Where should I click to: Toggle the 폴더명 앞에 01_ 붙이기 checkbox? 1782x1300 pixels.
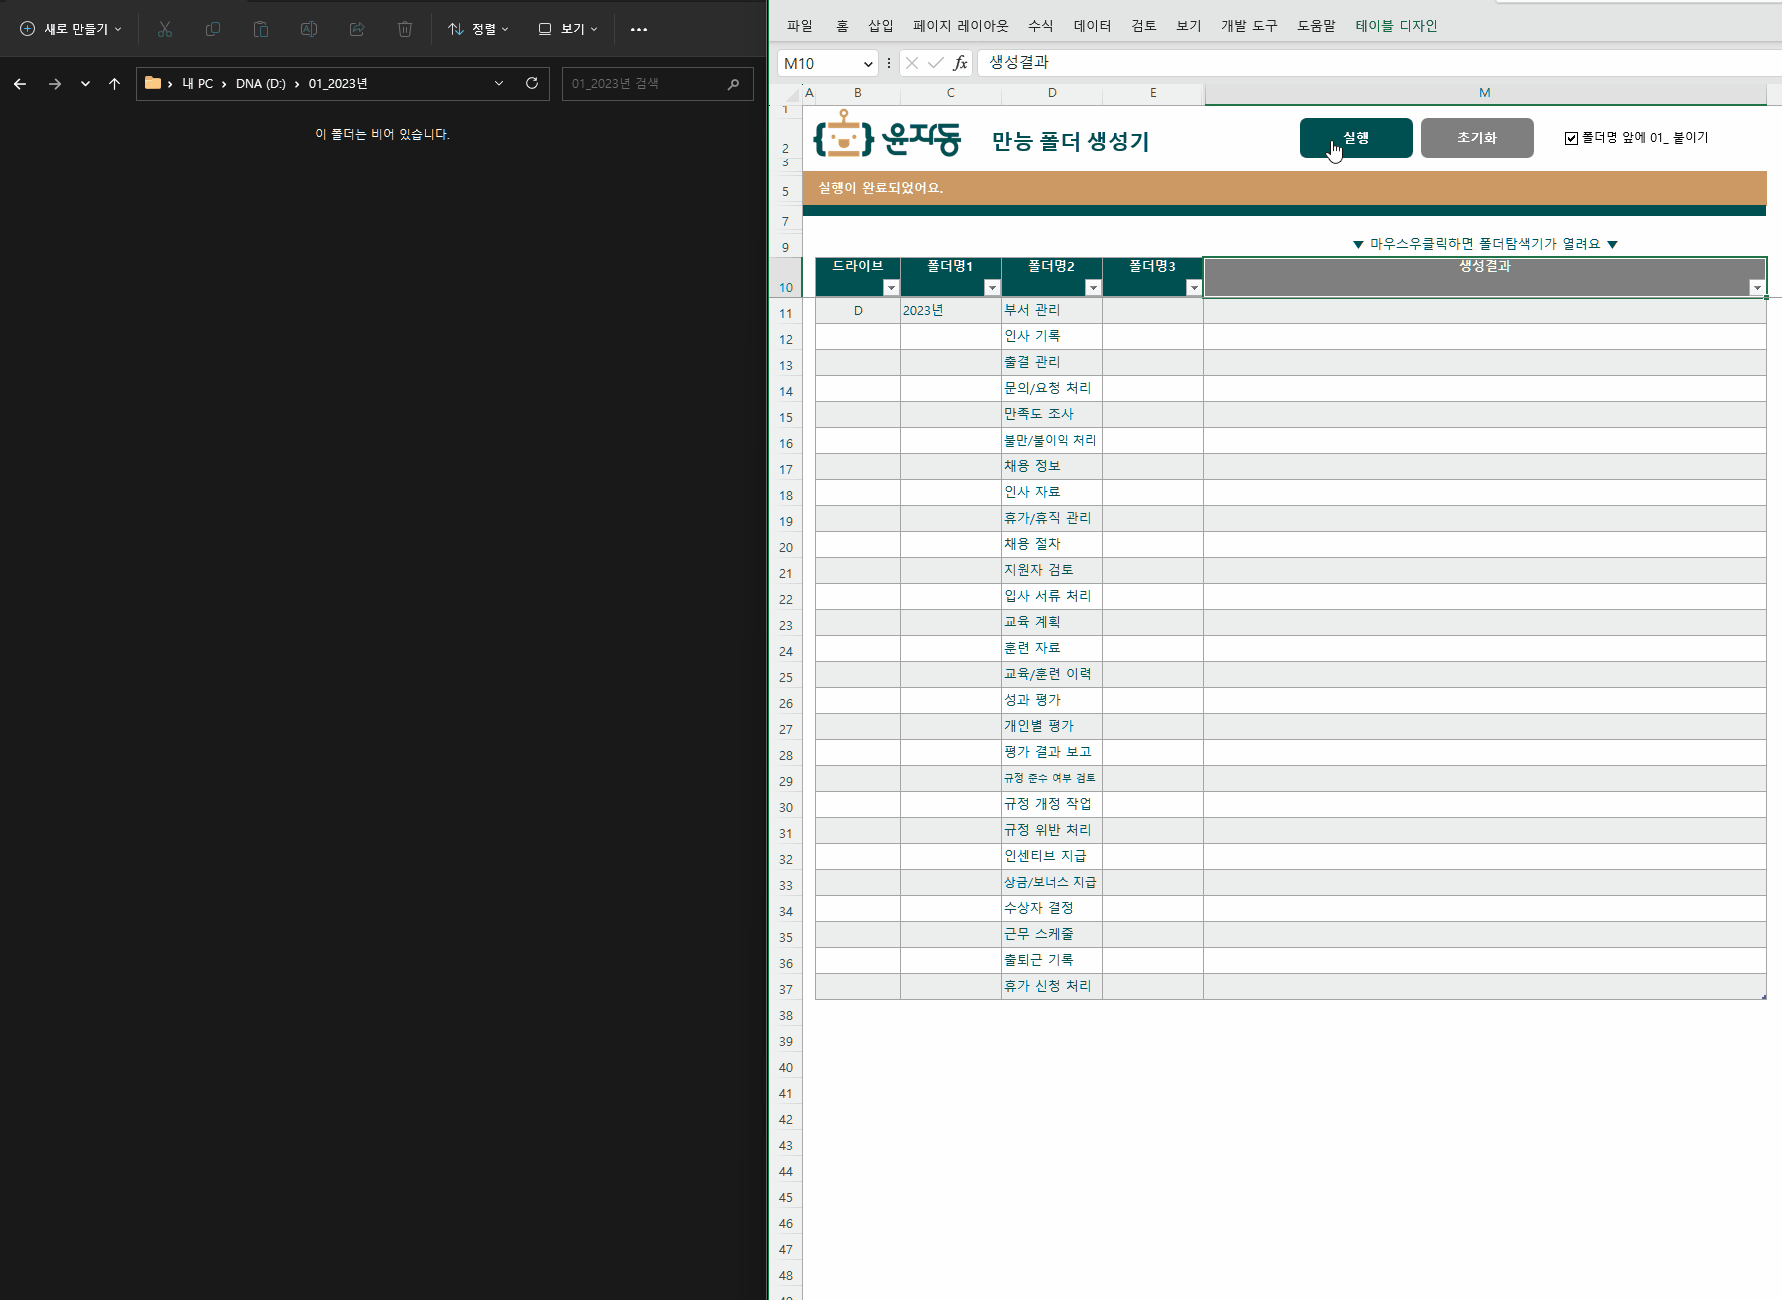1571,138
